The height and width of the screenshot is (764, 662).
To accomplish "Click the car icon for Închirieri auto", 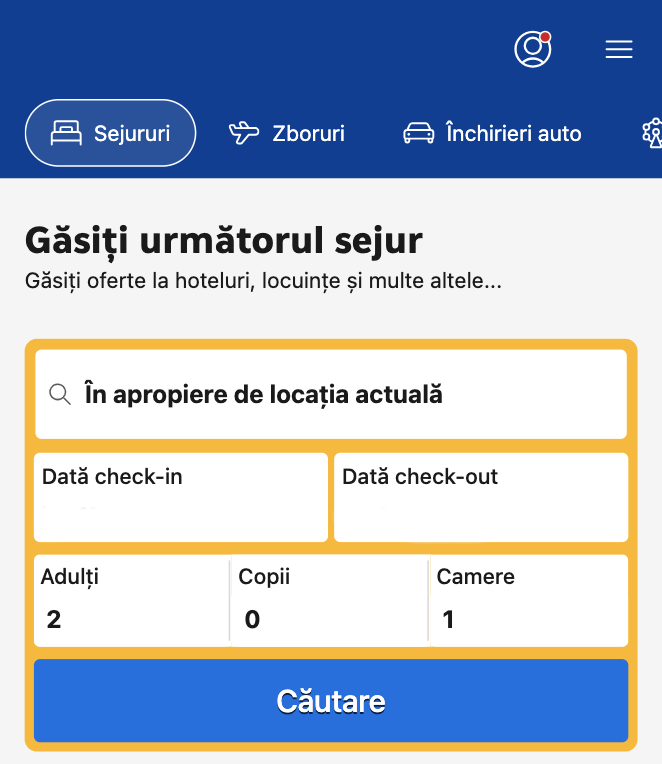I will coord(418,133).
